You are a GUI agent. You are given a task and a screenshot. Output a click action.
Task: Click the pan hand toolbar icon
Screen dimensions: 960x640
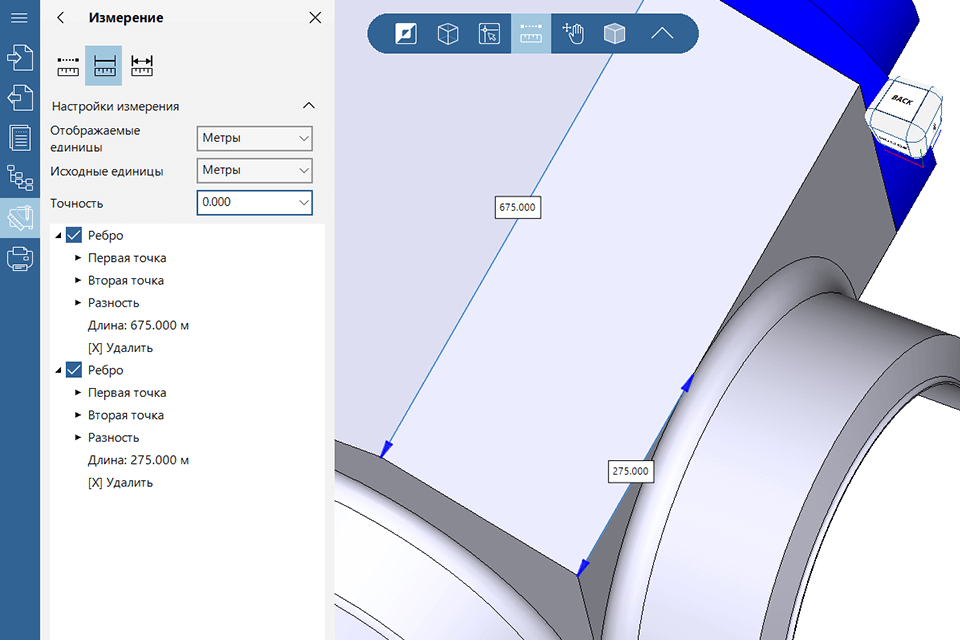coord(573,34)
